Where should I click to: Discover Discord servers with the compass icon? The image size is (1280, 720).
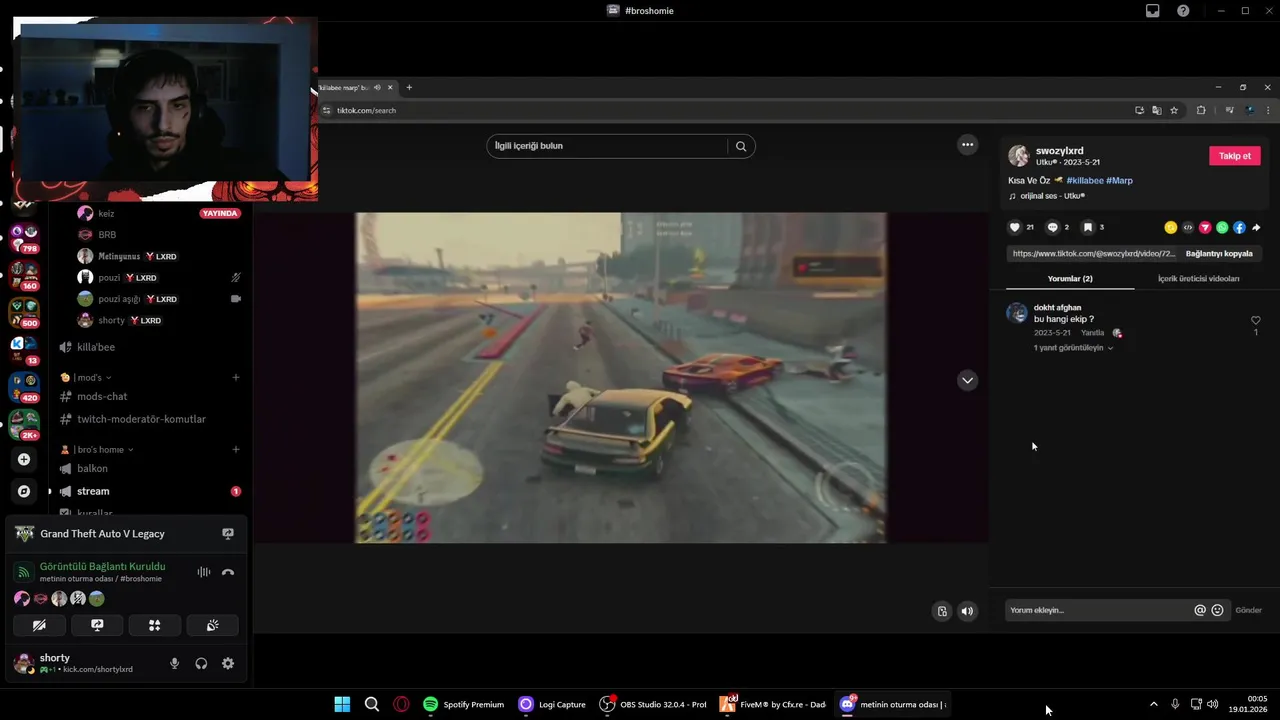click(24, 491)
